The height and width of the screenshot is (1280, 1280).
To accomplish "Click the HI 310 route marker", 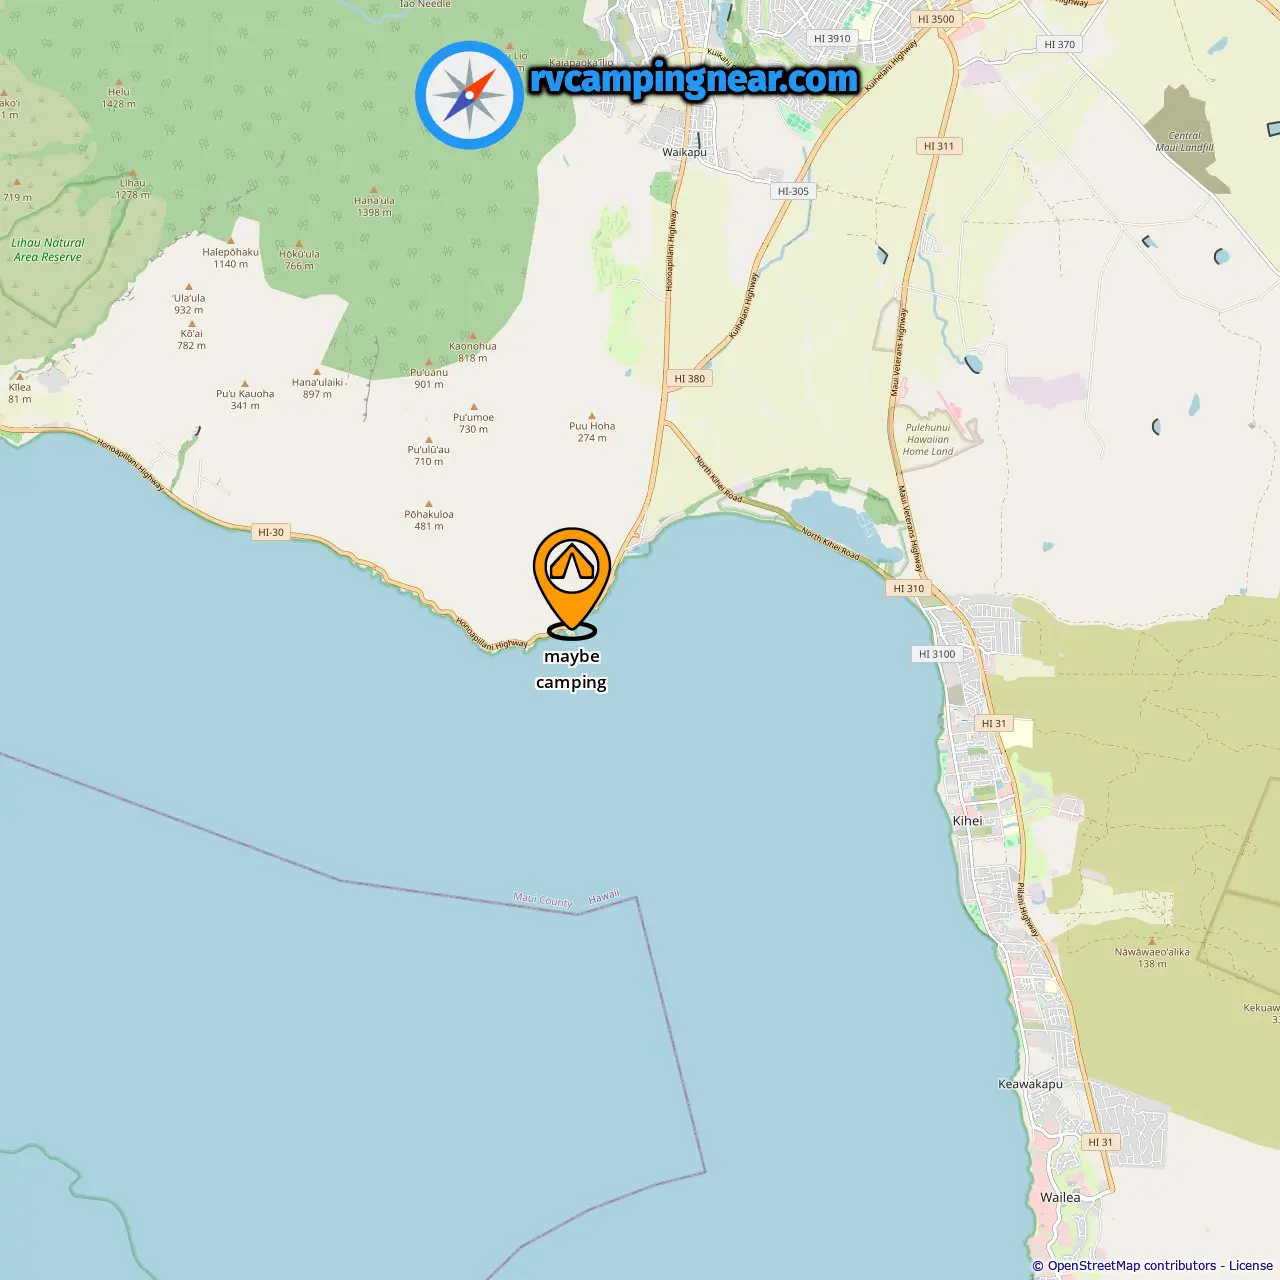I will point(909,588).
